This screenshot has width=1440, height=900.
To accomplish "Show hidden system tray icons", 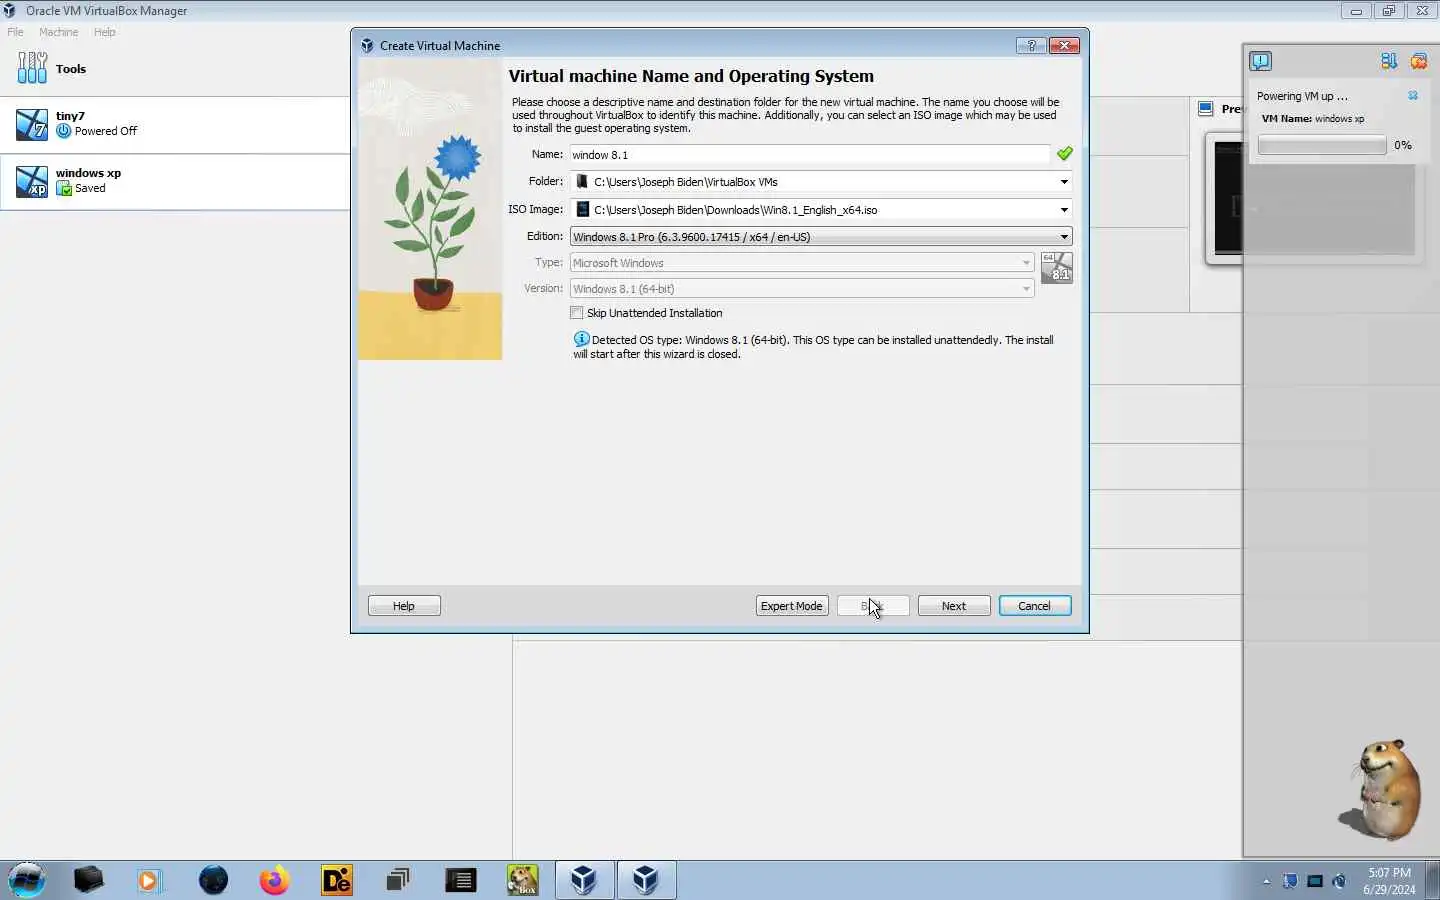I will pyautogui.click(x=1266, y=881).
